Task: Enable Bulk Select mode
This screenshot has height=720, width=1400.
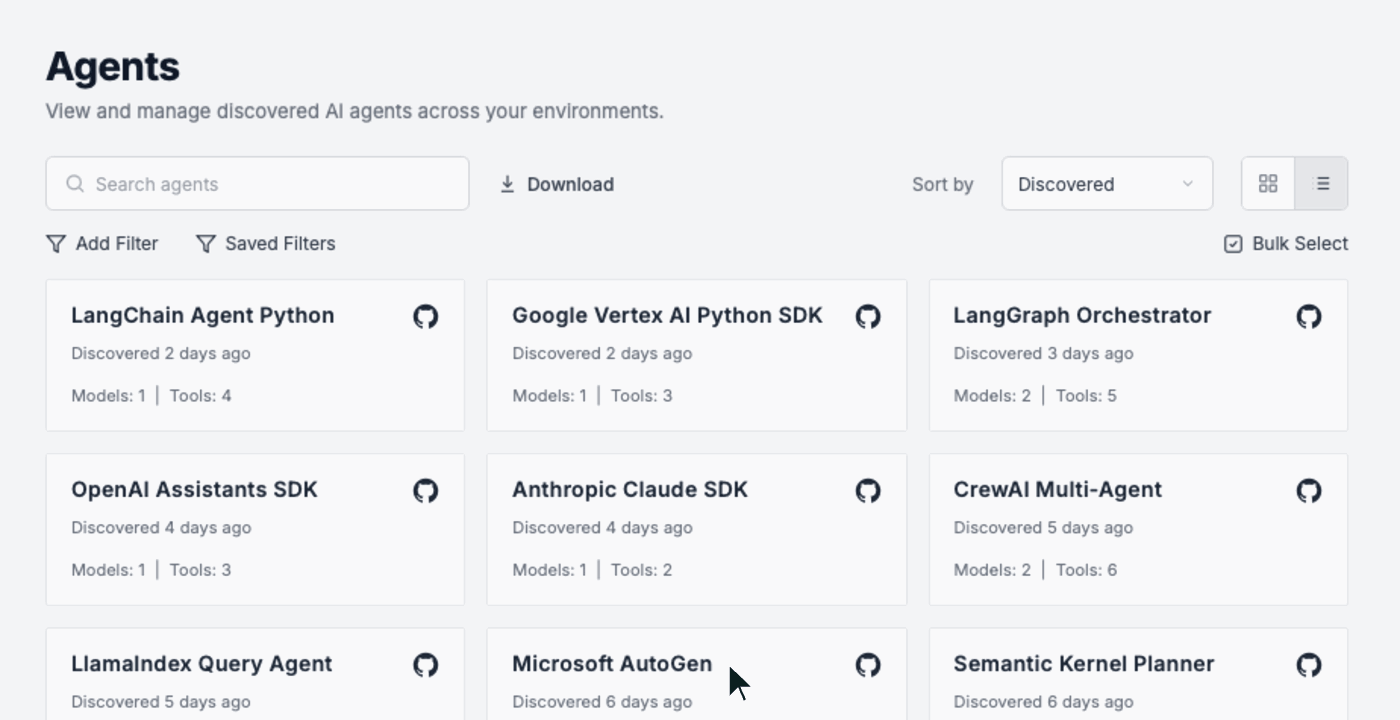Action: pyautogui.click(x=1286, y=244)
